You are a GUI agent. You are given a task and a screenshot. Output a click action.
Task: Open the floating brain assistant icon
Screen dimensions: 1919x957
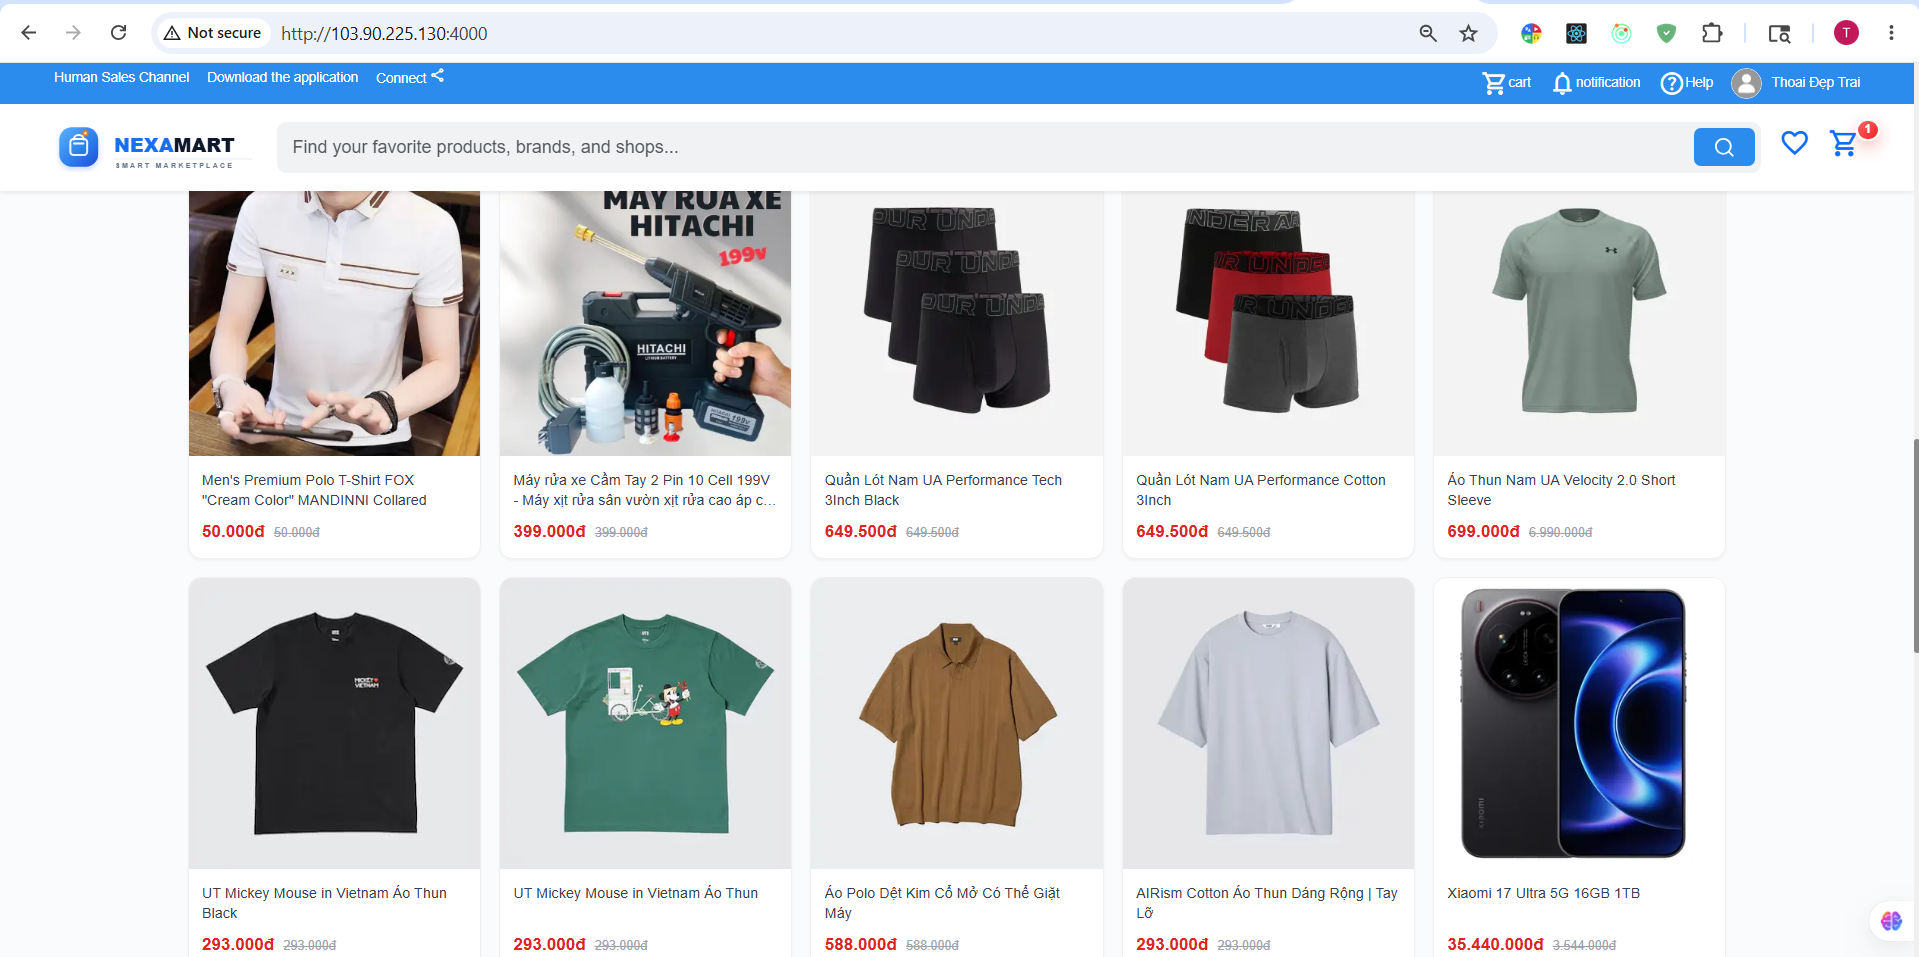(1891, 921)
